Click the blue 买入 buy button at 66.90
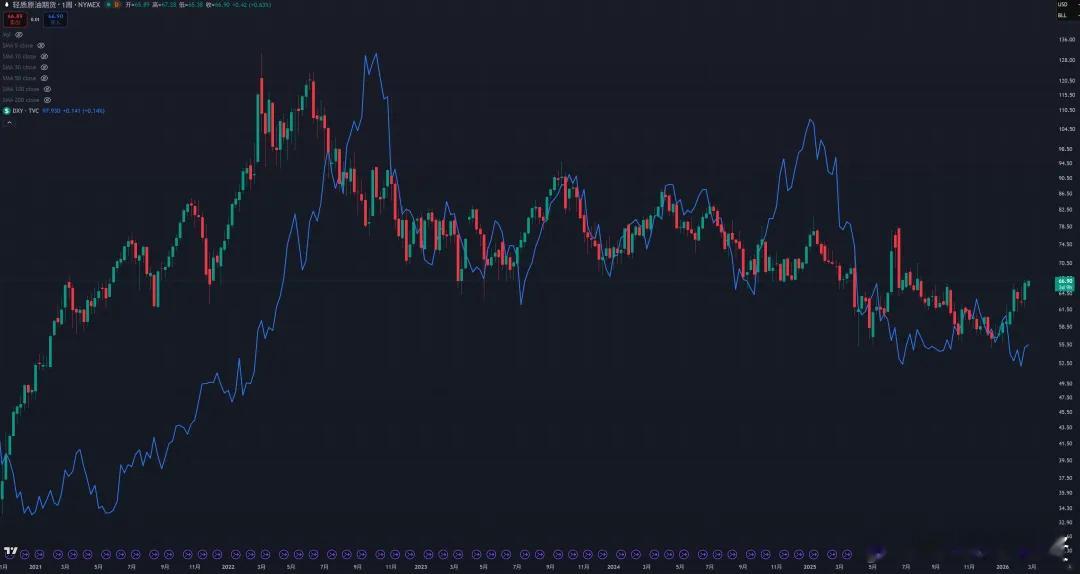Image resolution: width=1080 pixels, height=574 pixels. [x=55, y=19]
